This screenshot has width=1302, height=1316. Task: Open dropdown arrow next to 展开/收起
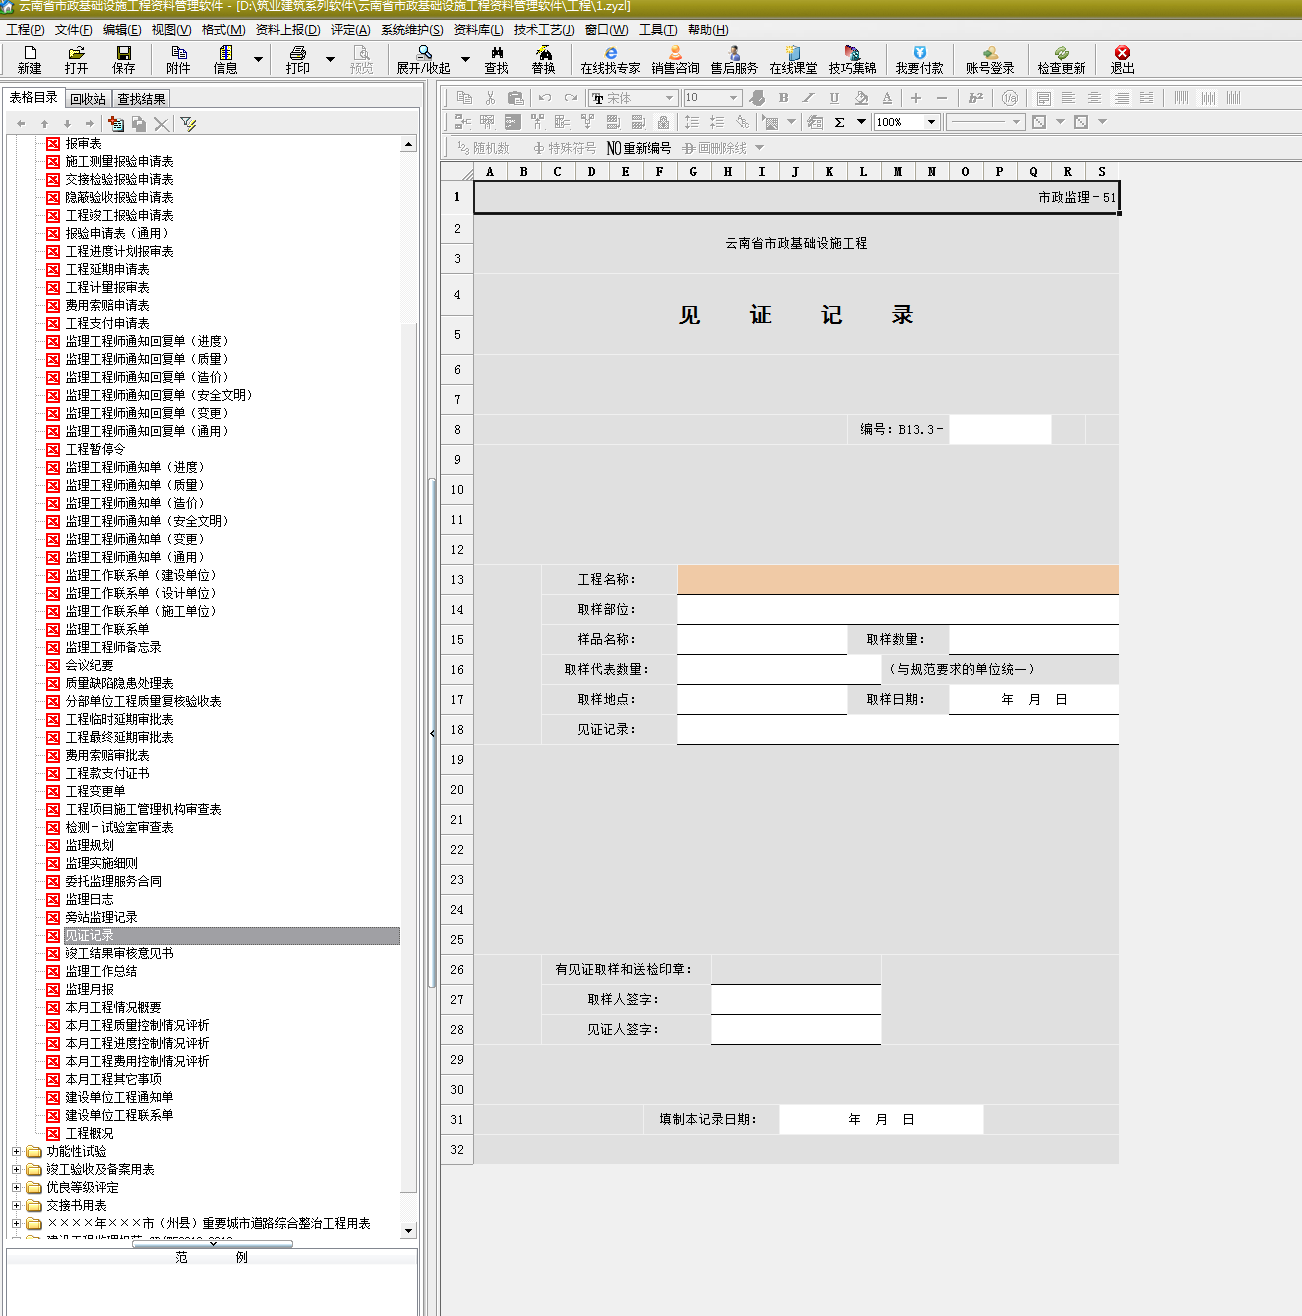pos(465,59)
